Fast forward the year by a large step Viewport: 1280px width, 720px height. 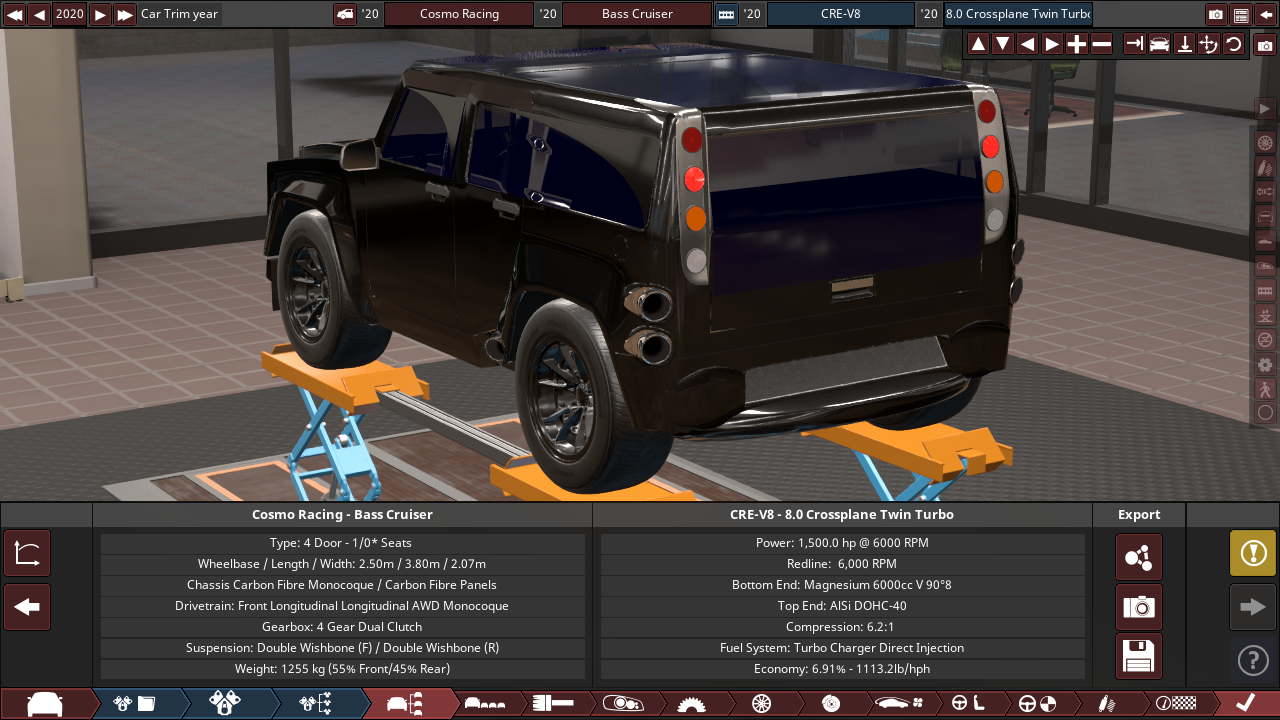pos(125,14)
